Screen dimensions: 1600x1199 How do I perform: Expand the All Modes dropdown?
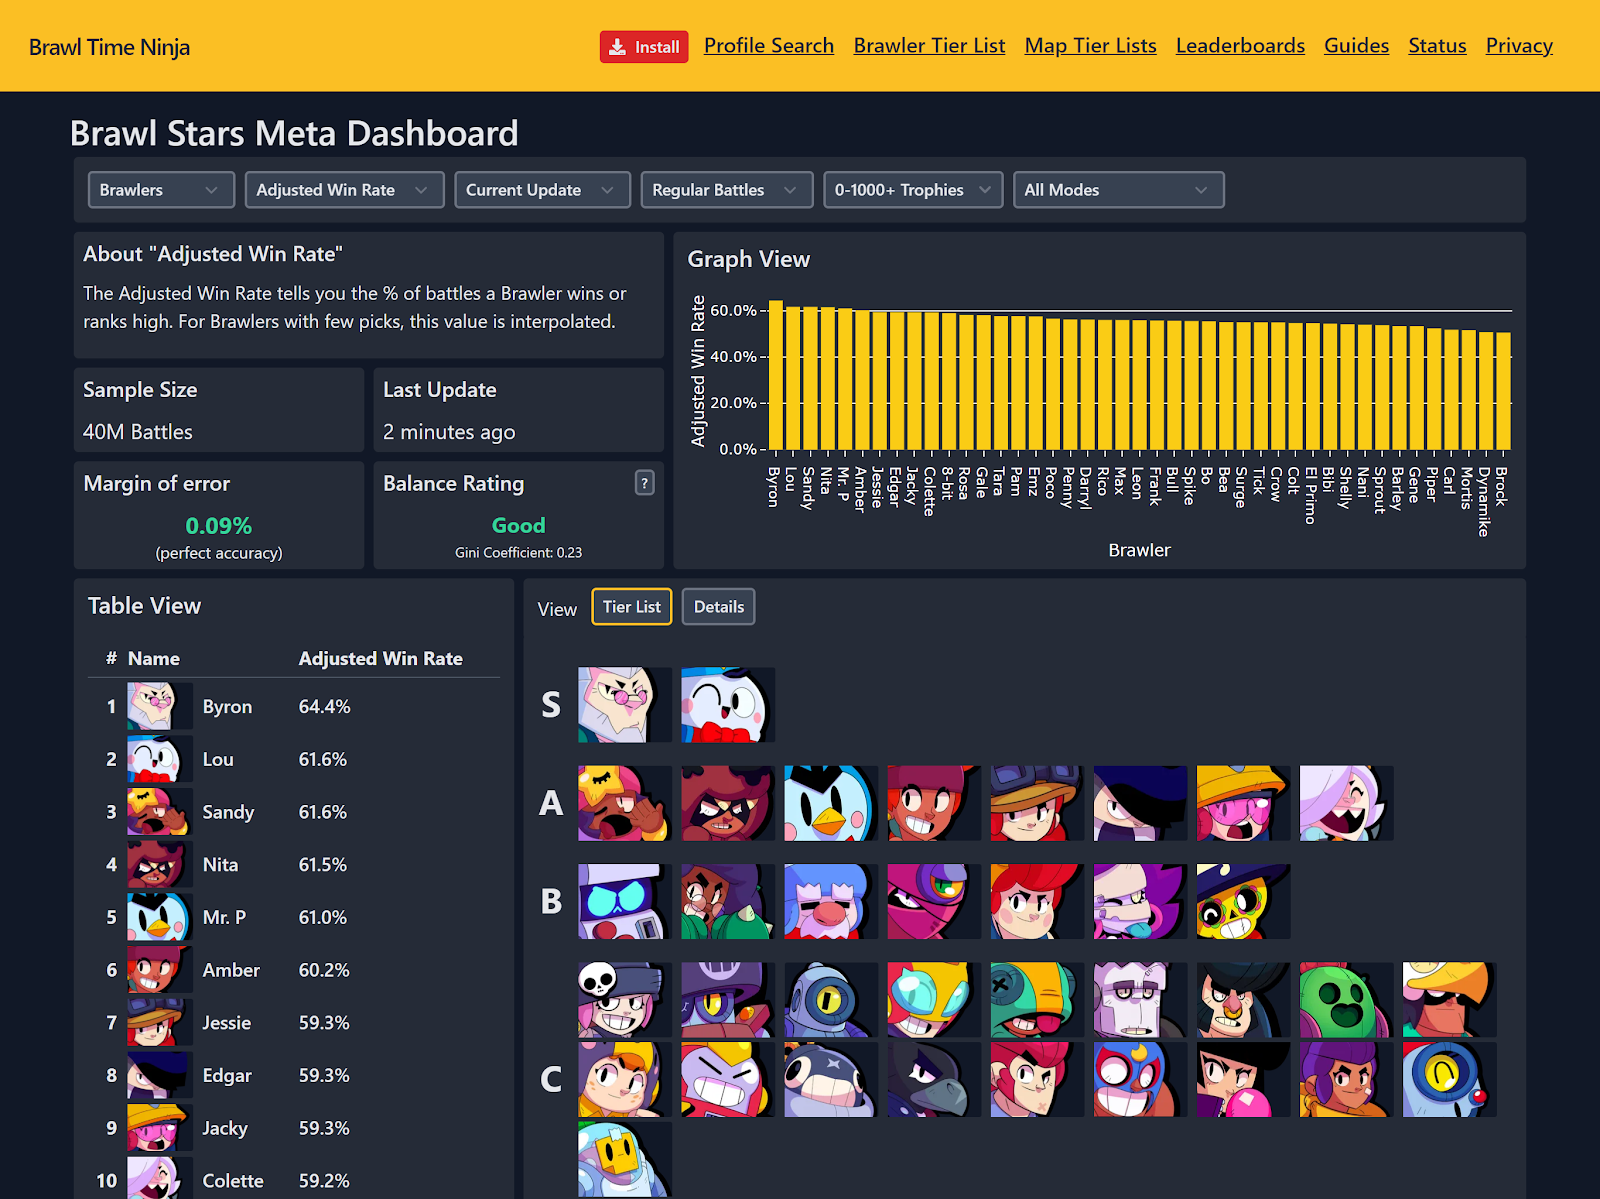pos(1118,190)
